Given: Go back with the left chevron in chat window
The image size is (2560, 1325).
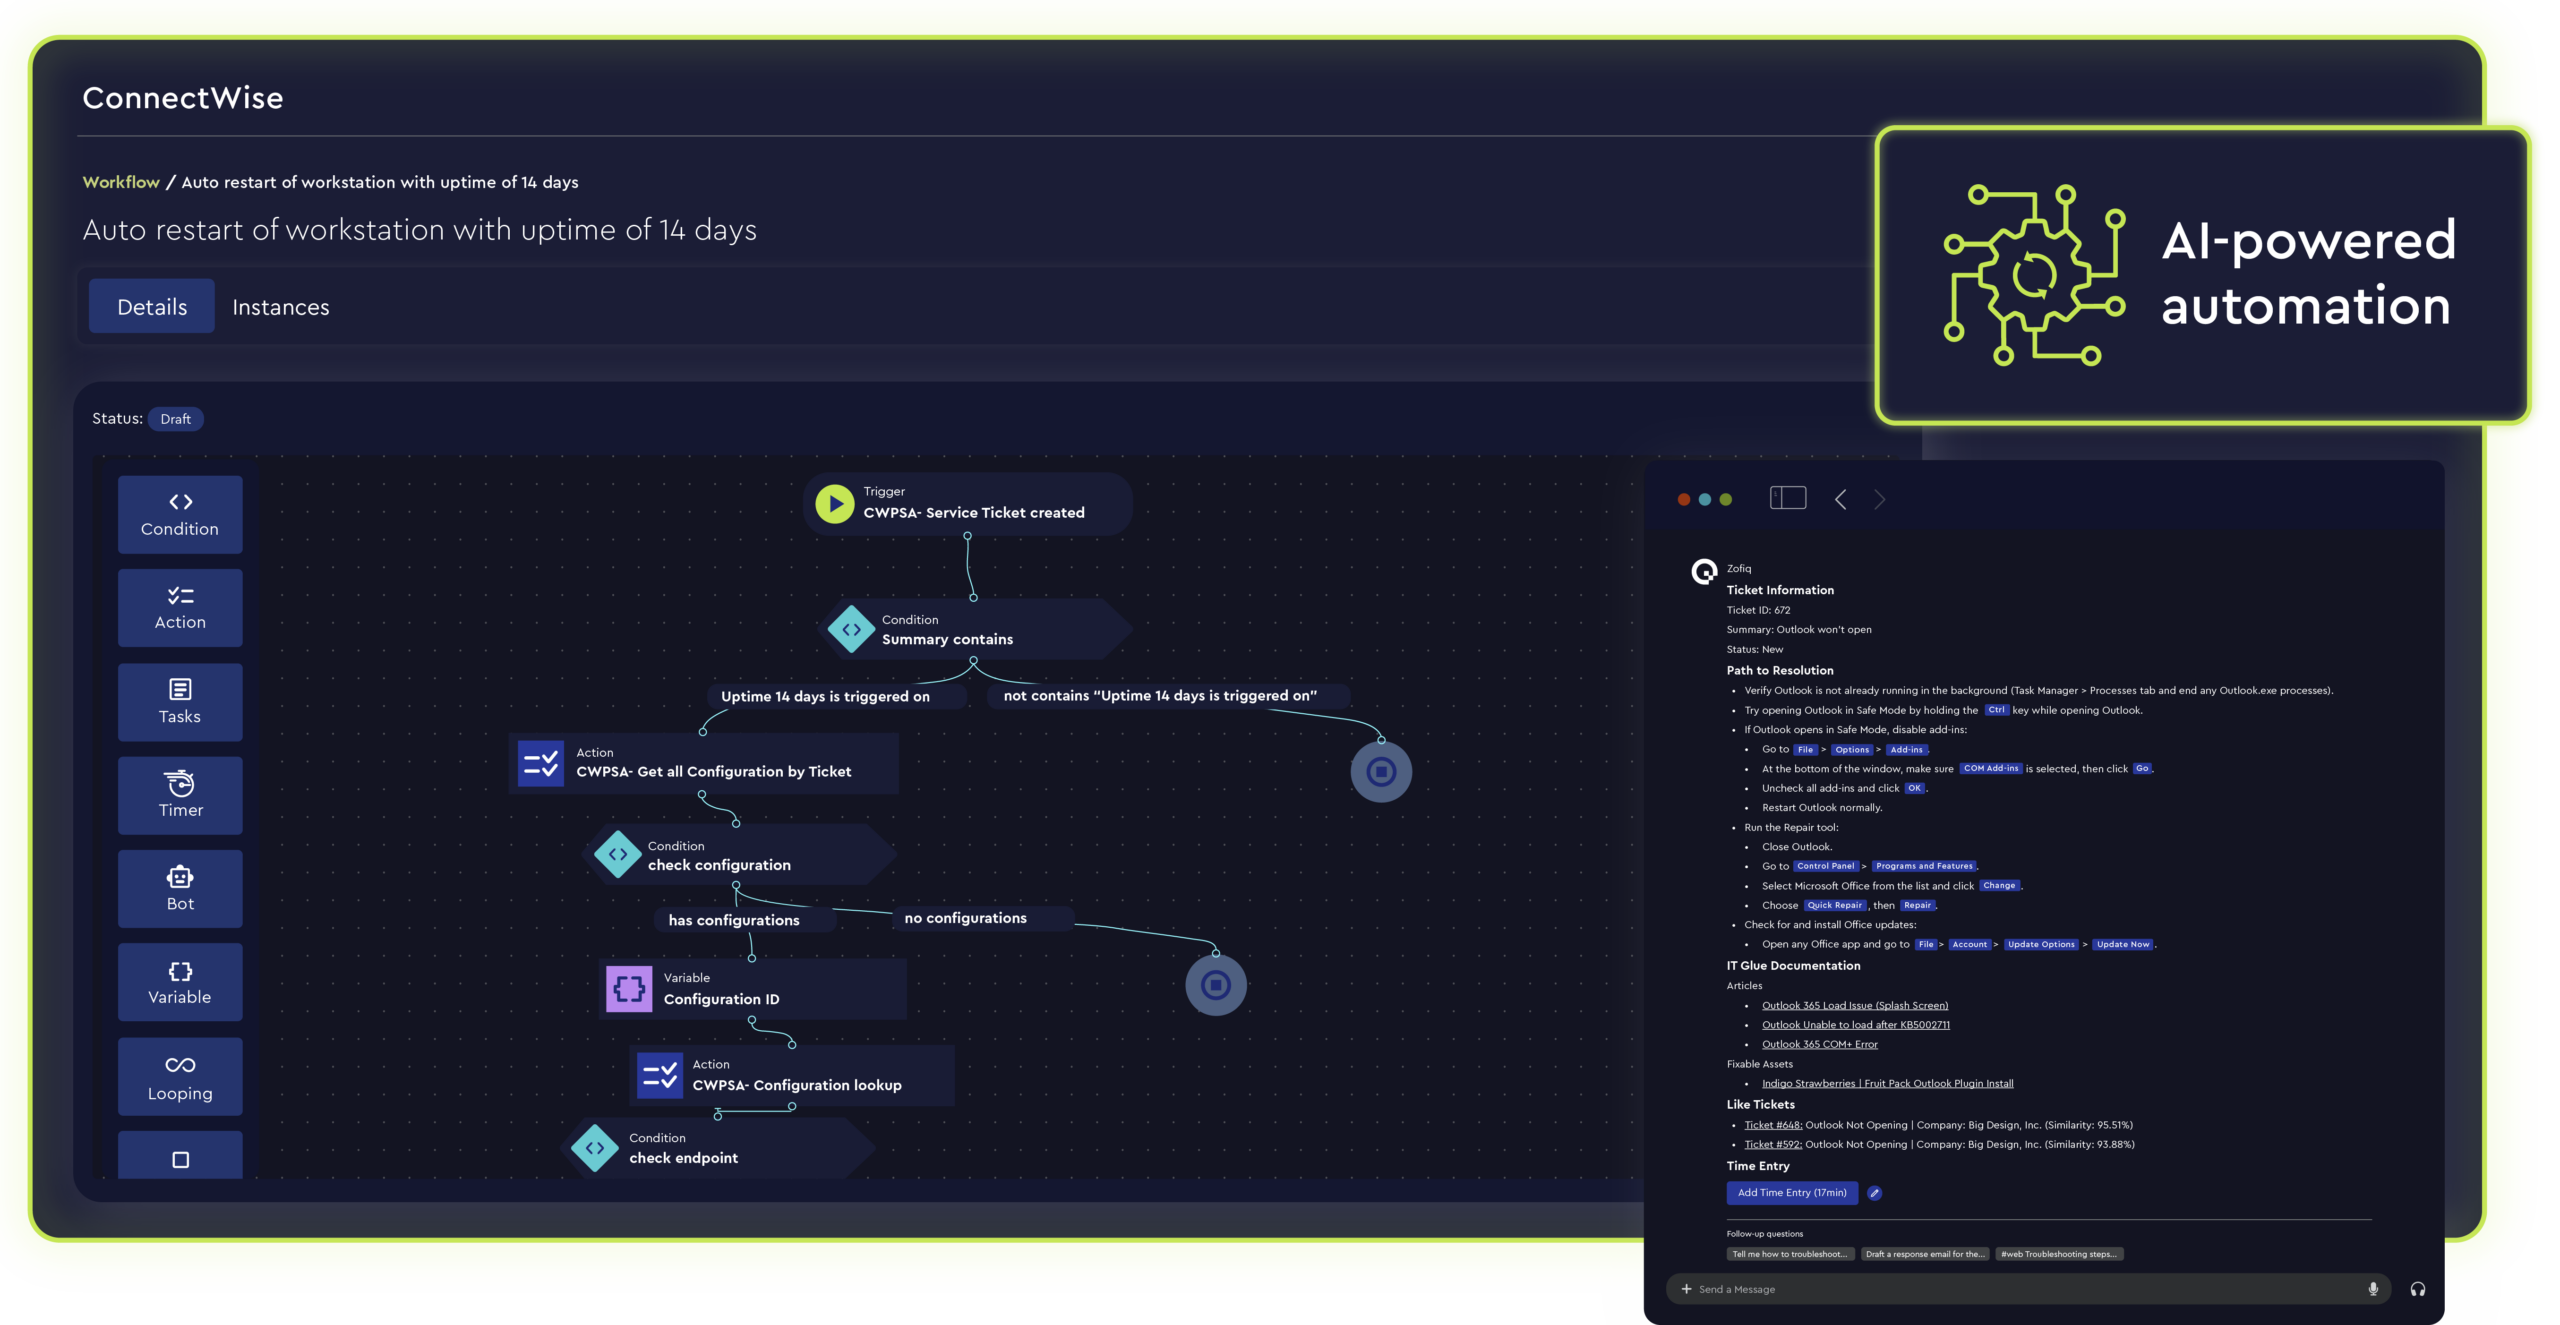Looking at the screenshot, I should (1840, 499).
